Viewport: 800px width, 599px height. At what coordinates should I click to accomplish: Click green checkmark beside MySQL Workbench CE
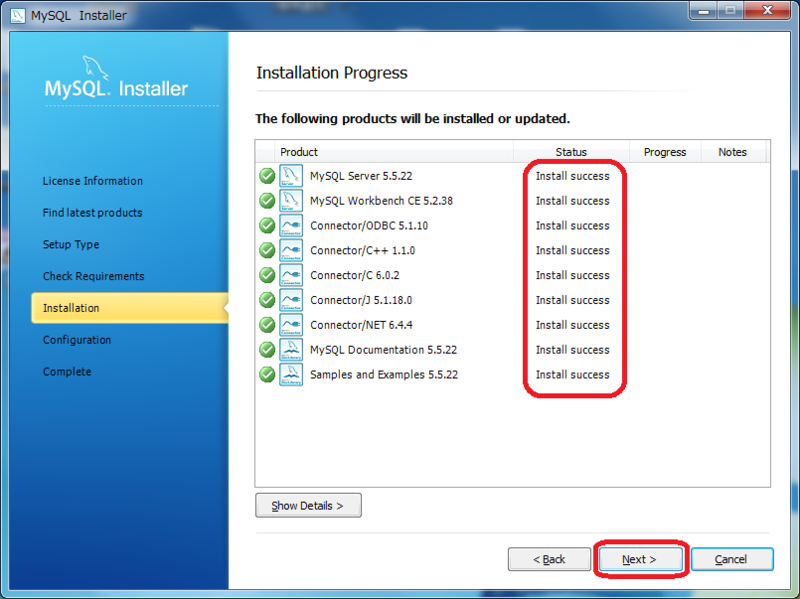coord(267,201)
